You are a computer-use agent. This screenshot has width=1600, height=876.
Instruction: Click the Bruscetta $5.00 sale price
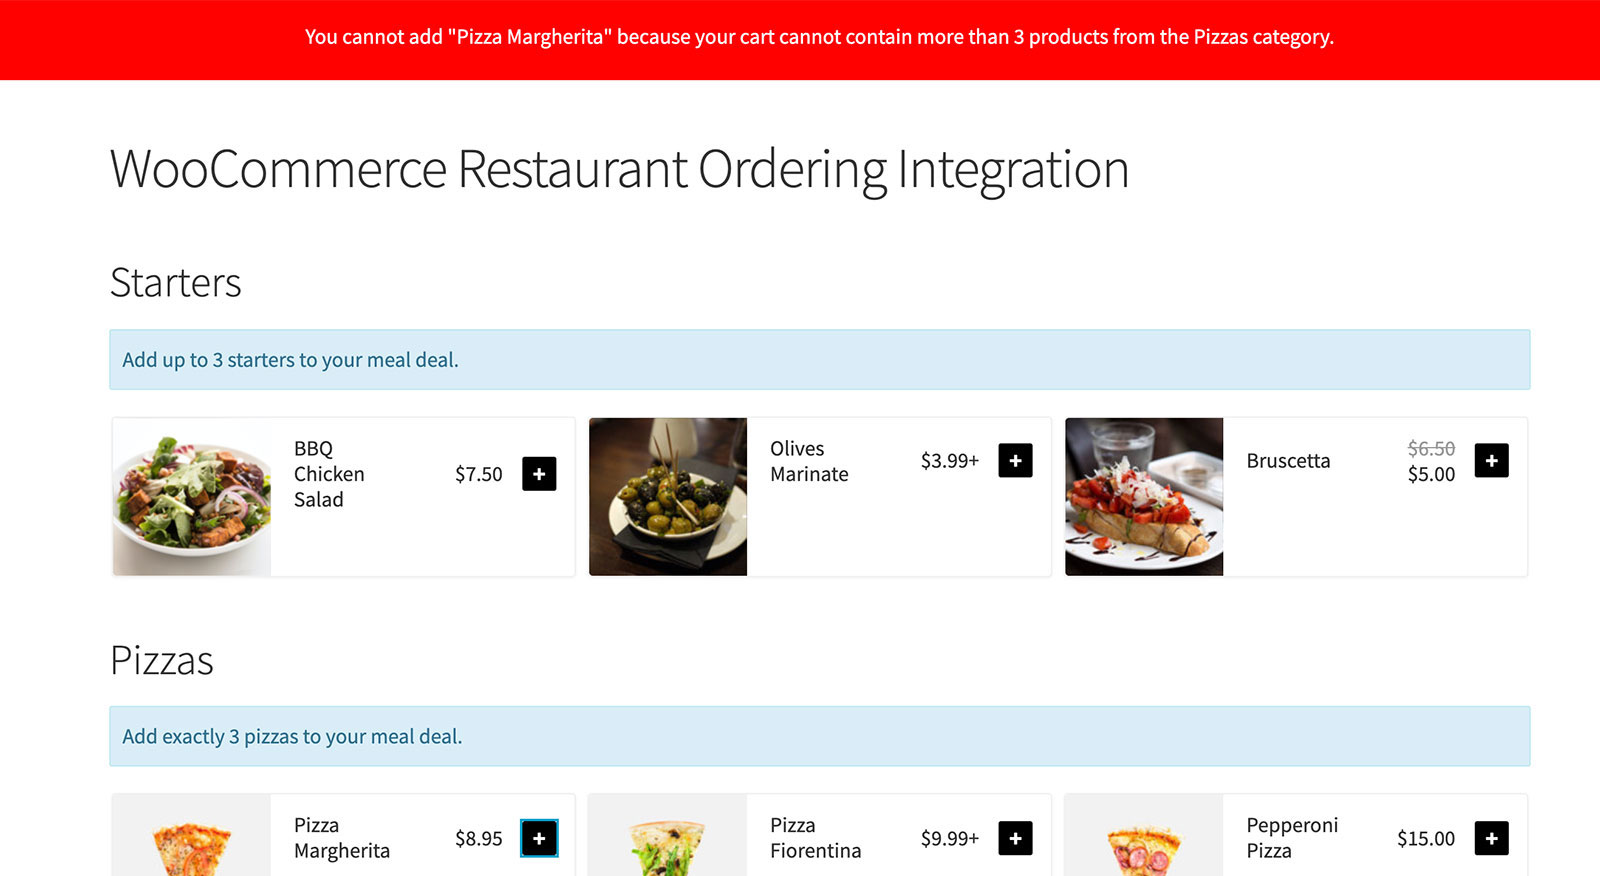[x=1431, y=474]
